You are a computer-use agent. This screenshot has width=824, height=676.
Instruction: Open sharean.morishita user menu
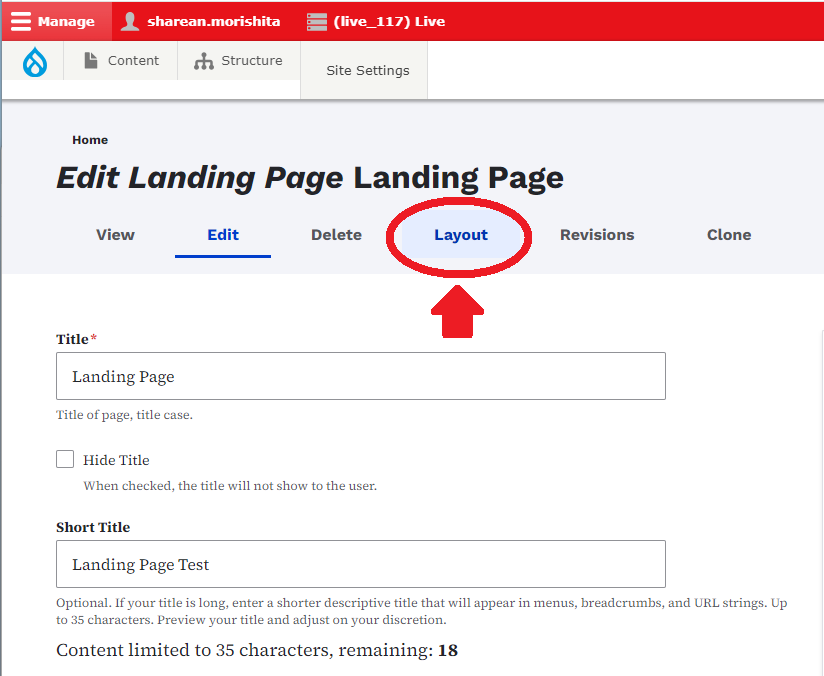coord(213,22)
